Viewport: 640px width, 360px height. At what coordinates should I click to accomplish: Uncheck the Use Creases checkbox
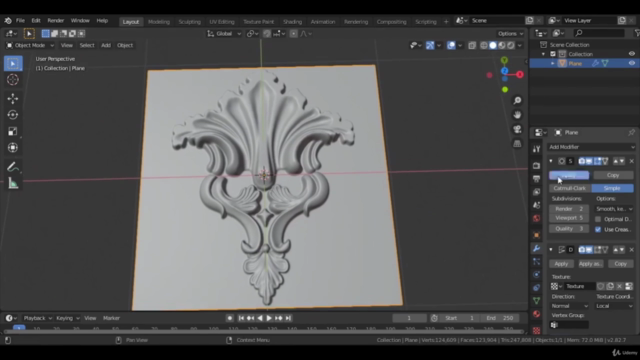point(598,229)
